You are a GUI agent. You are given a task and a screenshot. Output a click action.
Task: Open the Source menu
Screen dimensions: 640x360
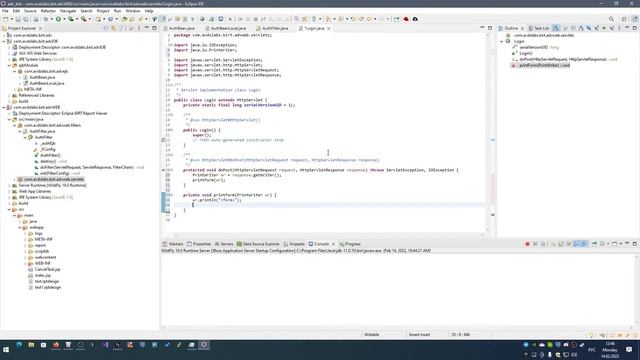pyautogui.click(x=30, y=11)
